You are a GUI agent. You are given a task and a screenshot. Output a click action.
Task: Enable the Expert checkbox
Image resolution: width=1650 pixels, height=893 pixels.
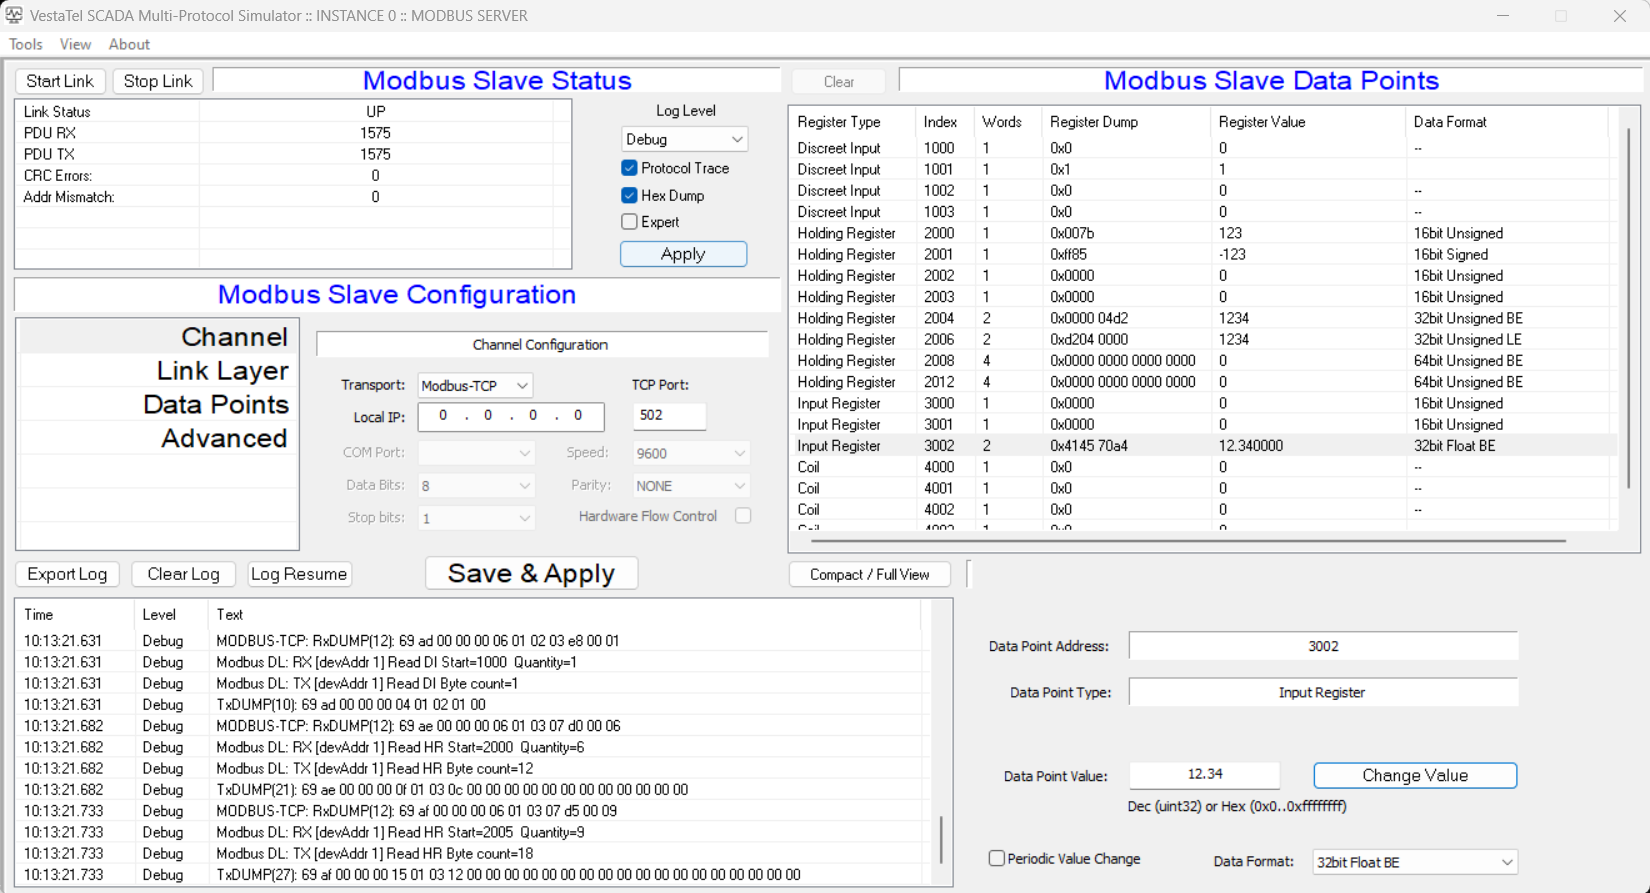tap(629, 222)
